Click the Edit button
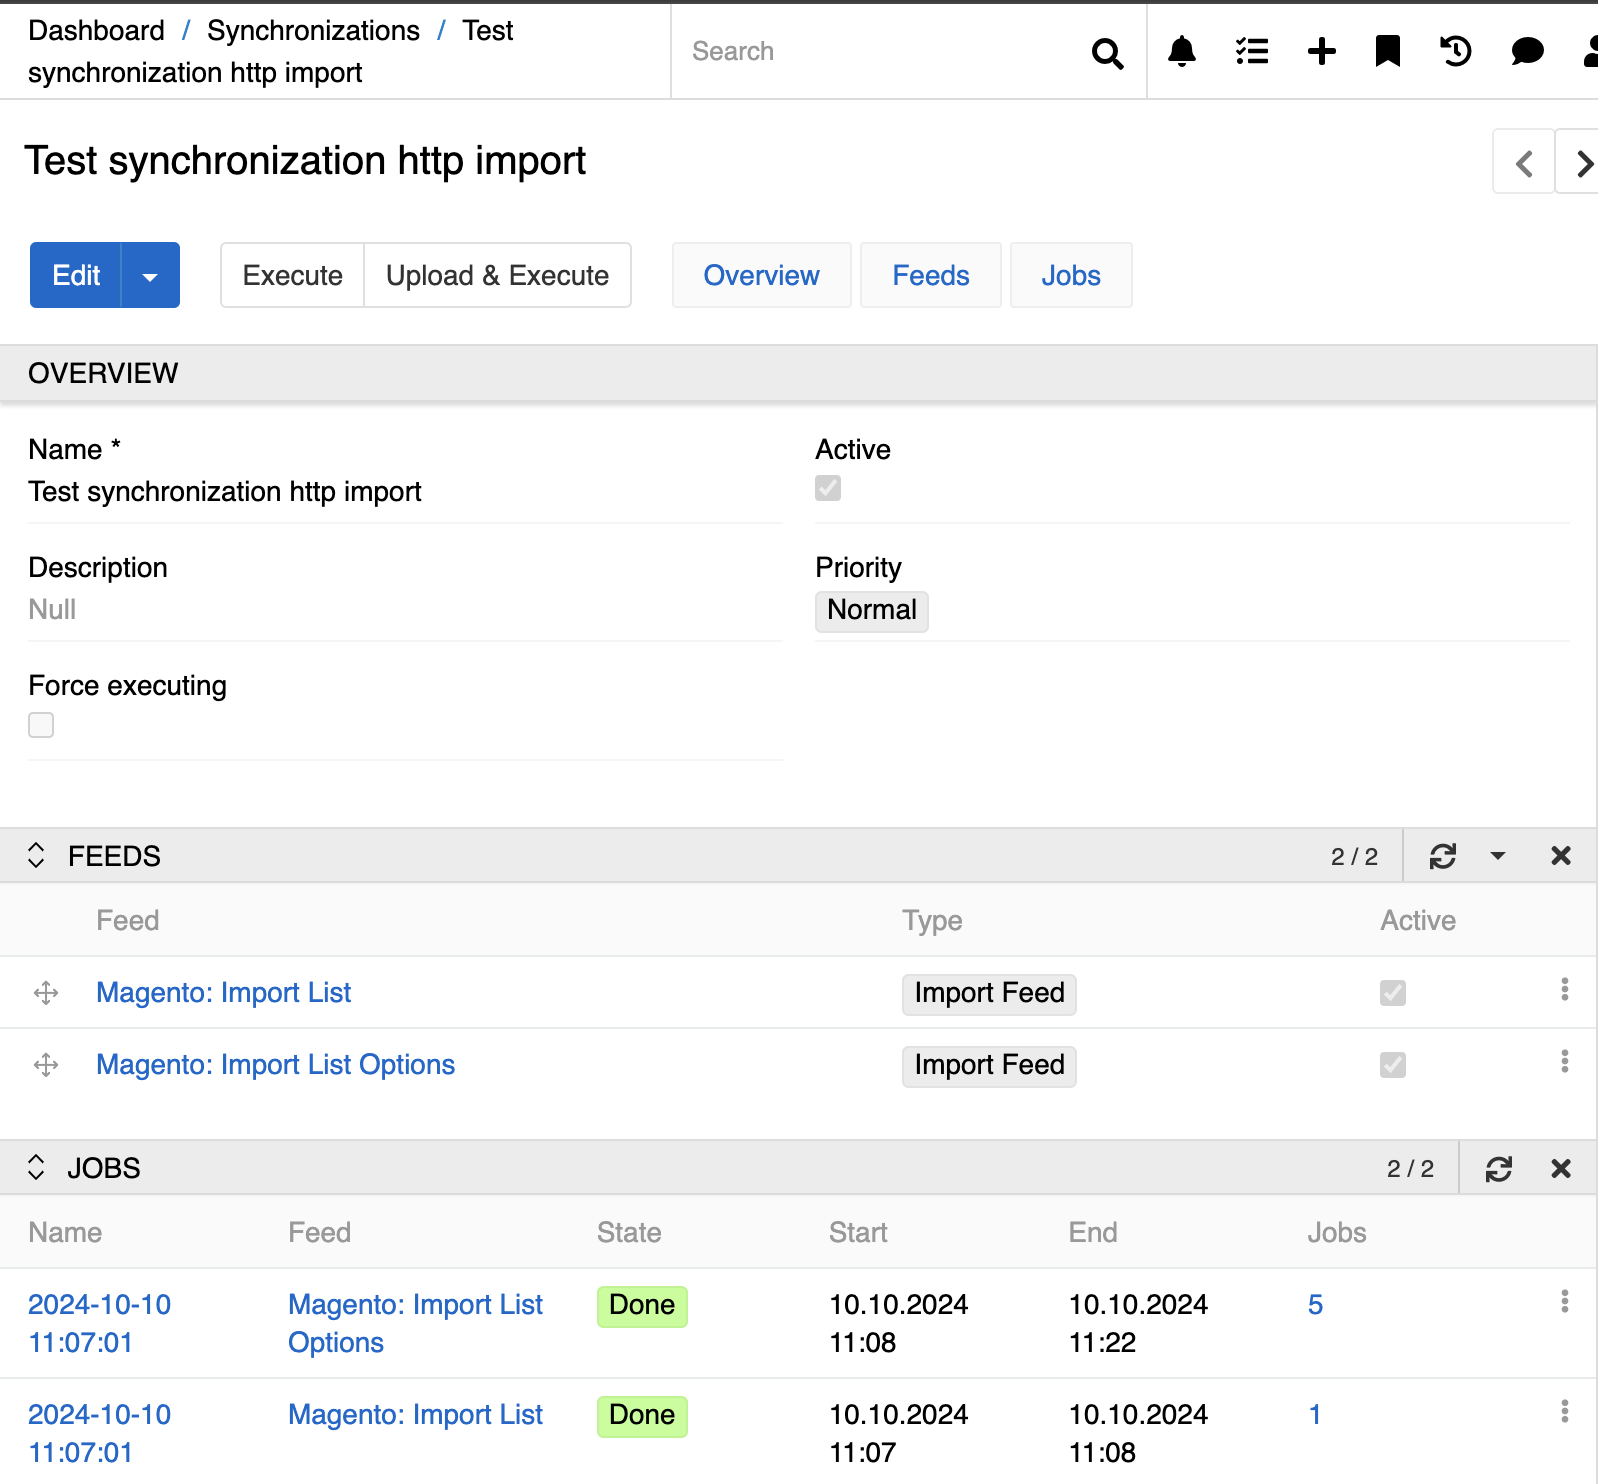 coord(76,276)
